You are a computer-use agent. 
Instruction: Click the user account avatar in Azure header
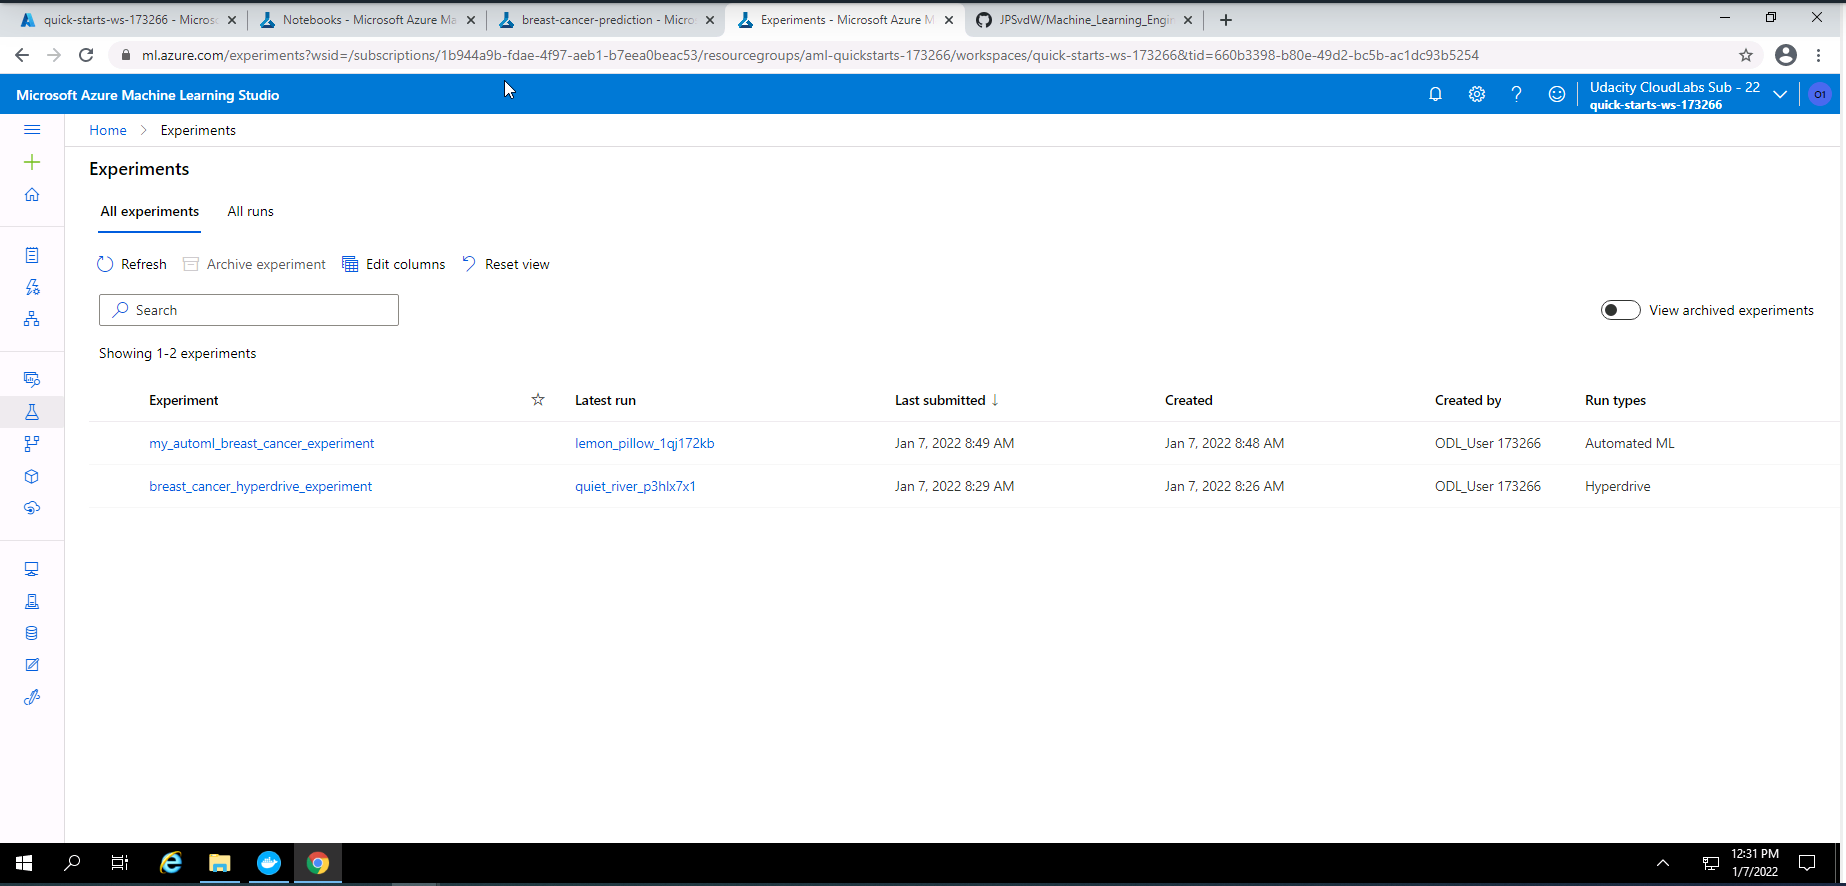1819,94
